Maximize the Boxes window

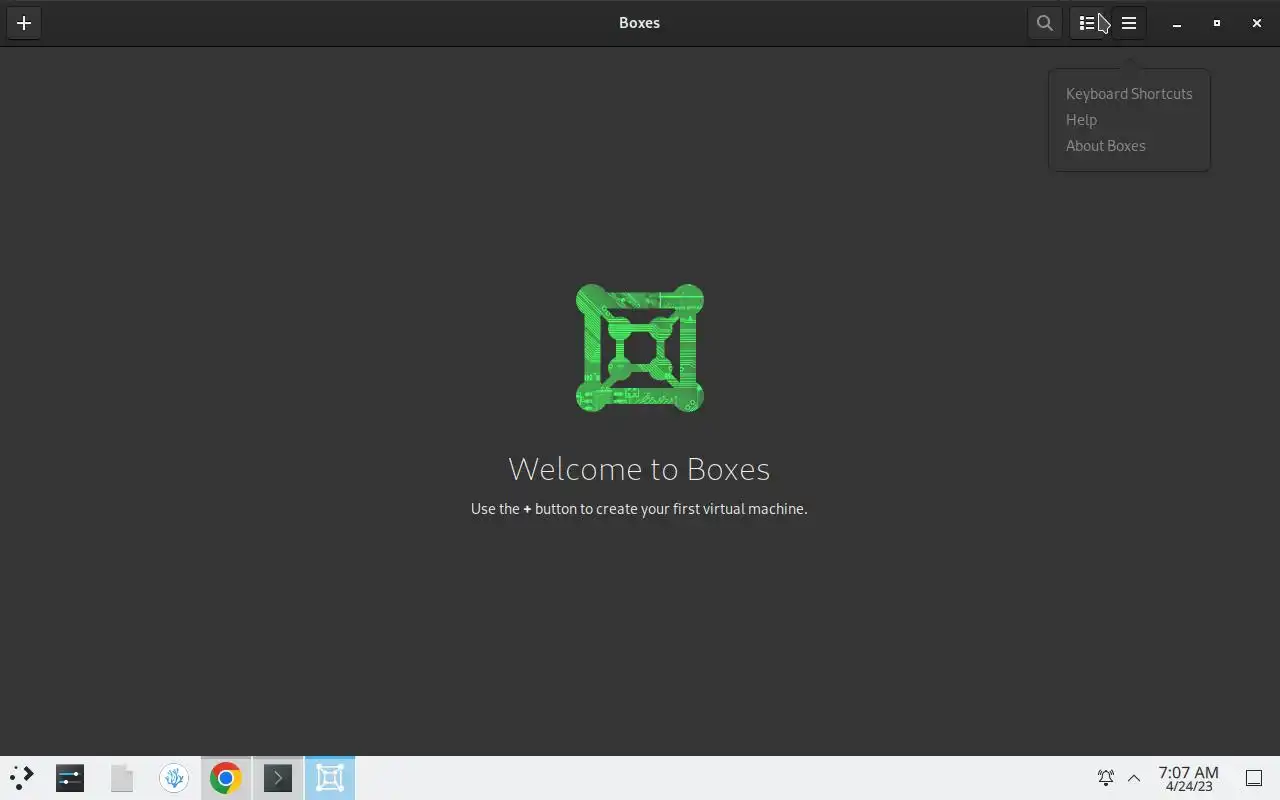[x=1217, y=23]
